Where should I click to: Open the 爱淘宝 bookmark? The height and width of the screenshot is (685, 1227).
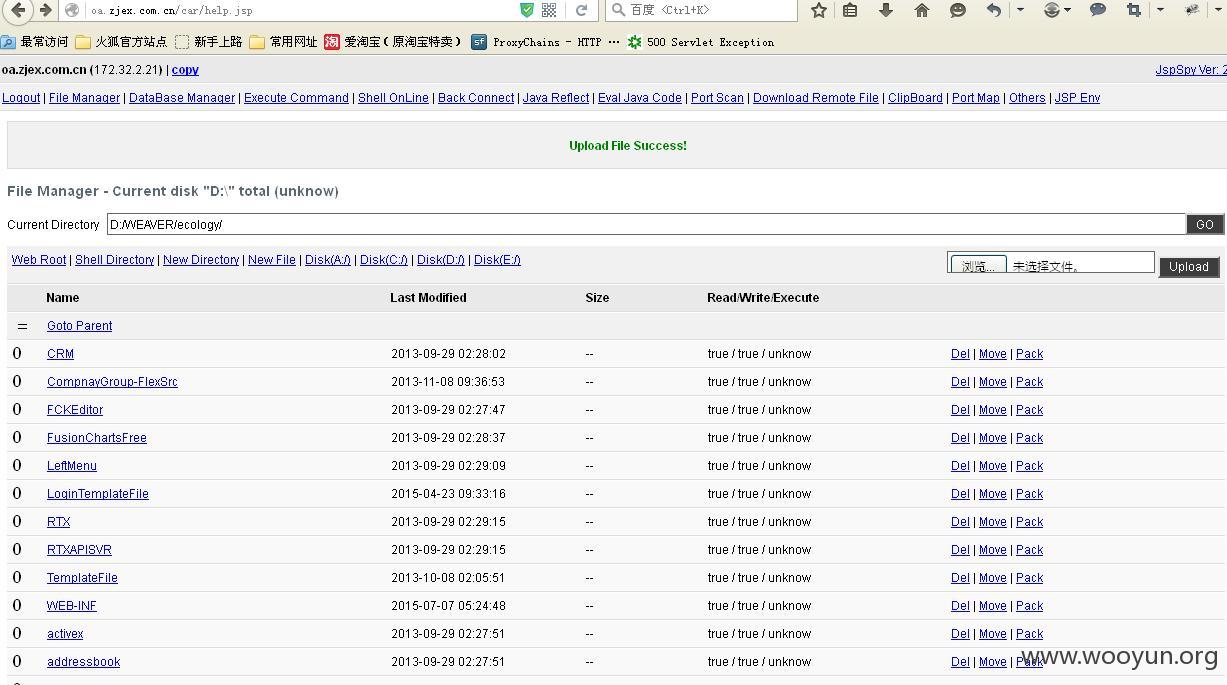[x=394, y=42]
